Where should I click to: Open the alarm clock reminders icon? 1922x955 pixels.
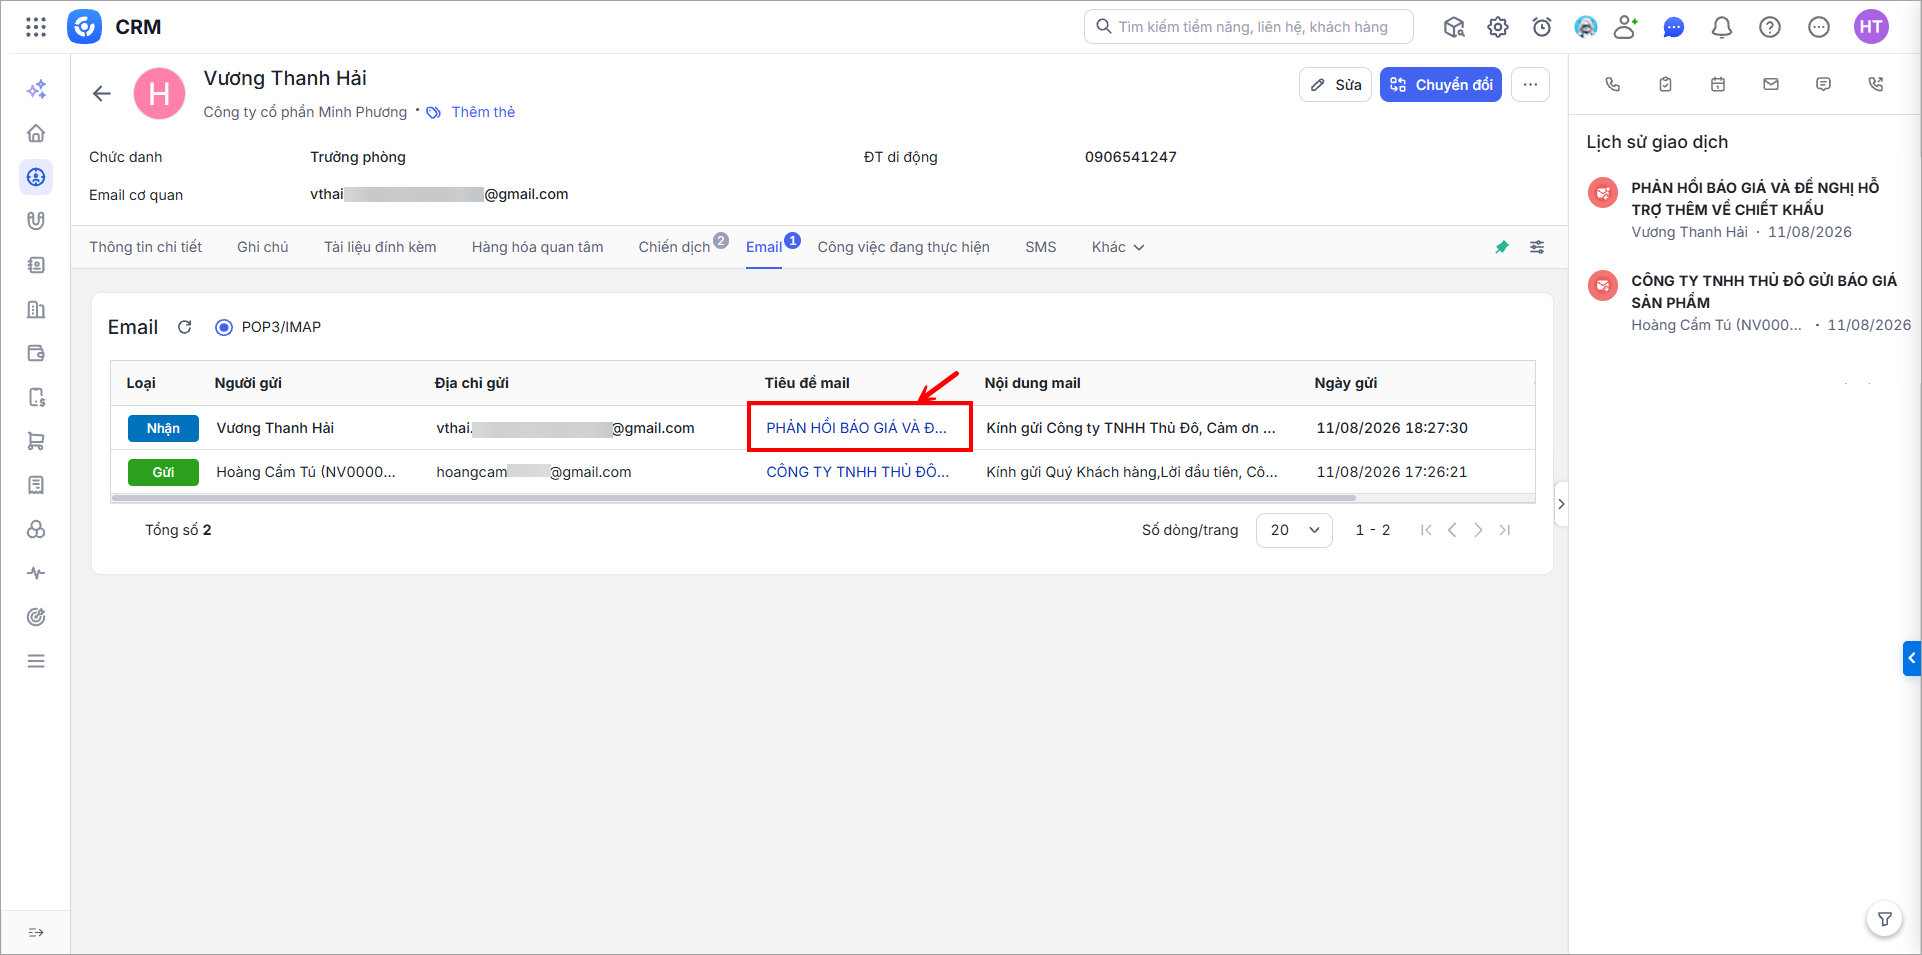click(x=1542, y=27)
